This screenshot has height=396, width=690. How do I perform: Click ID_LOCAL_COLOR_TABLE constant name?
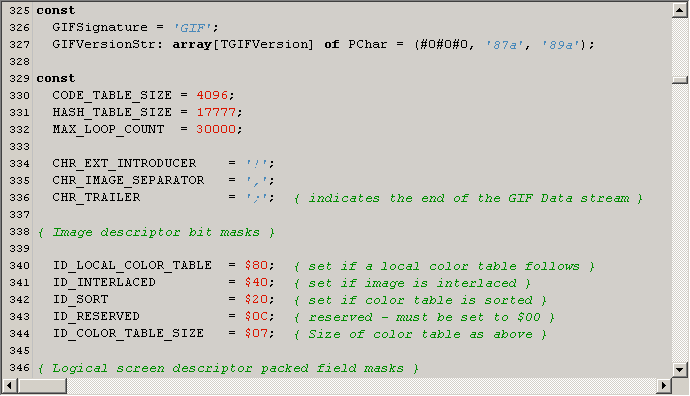coord(132,266)
